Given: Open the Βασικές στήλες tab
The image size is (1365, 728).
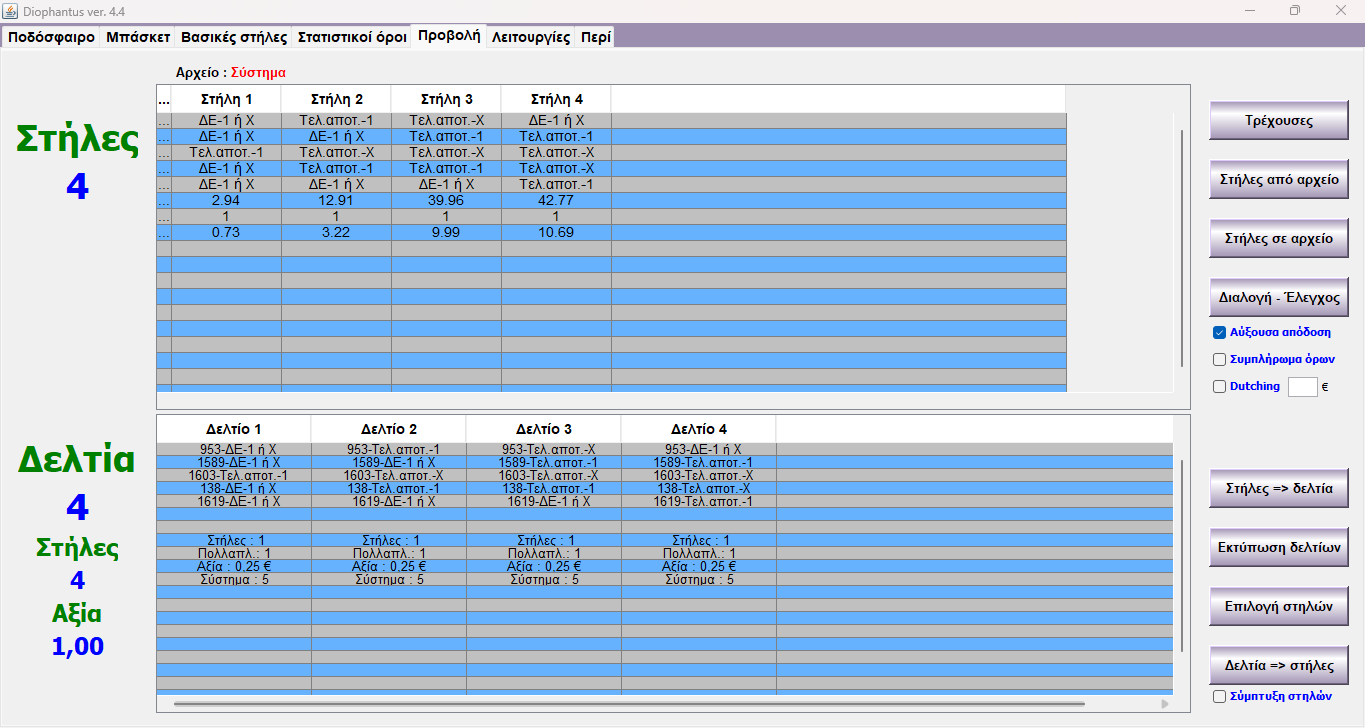Looking at the screenshot, I should 234,37.
